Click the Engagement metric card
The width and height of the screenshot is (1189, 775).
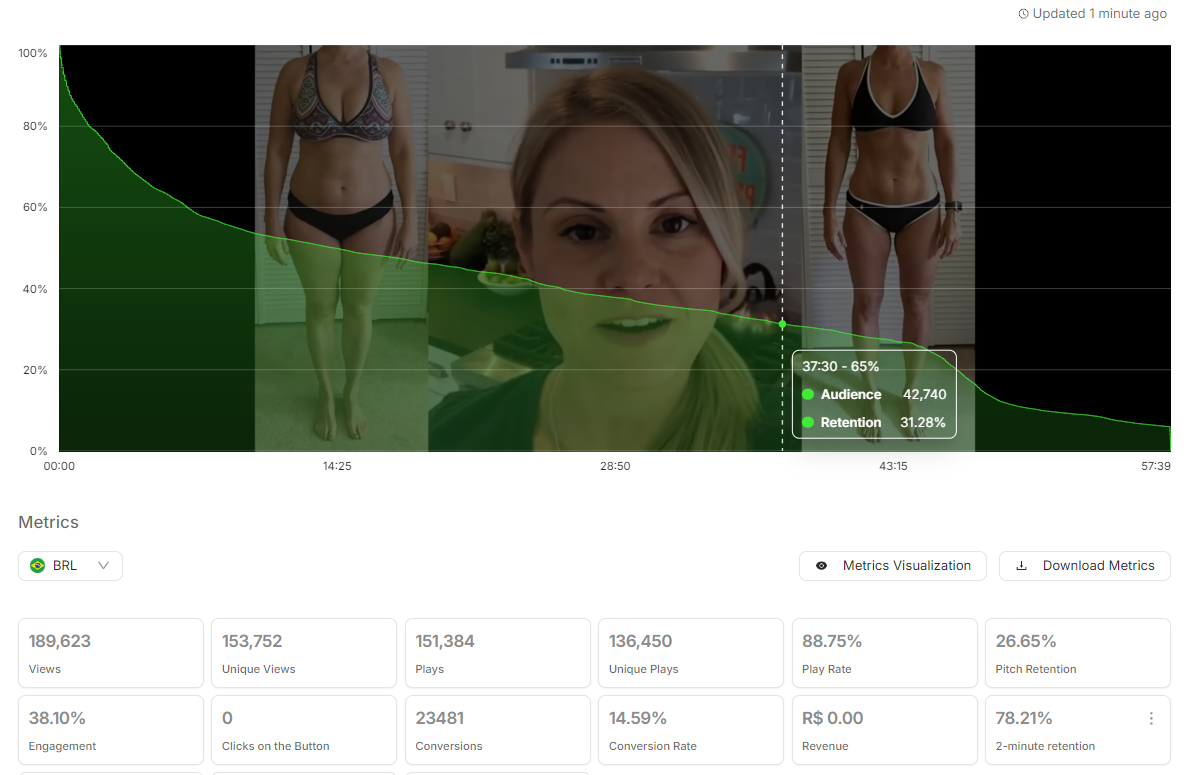110,730
